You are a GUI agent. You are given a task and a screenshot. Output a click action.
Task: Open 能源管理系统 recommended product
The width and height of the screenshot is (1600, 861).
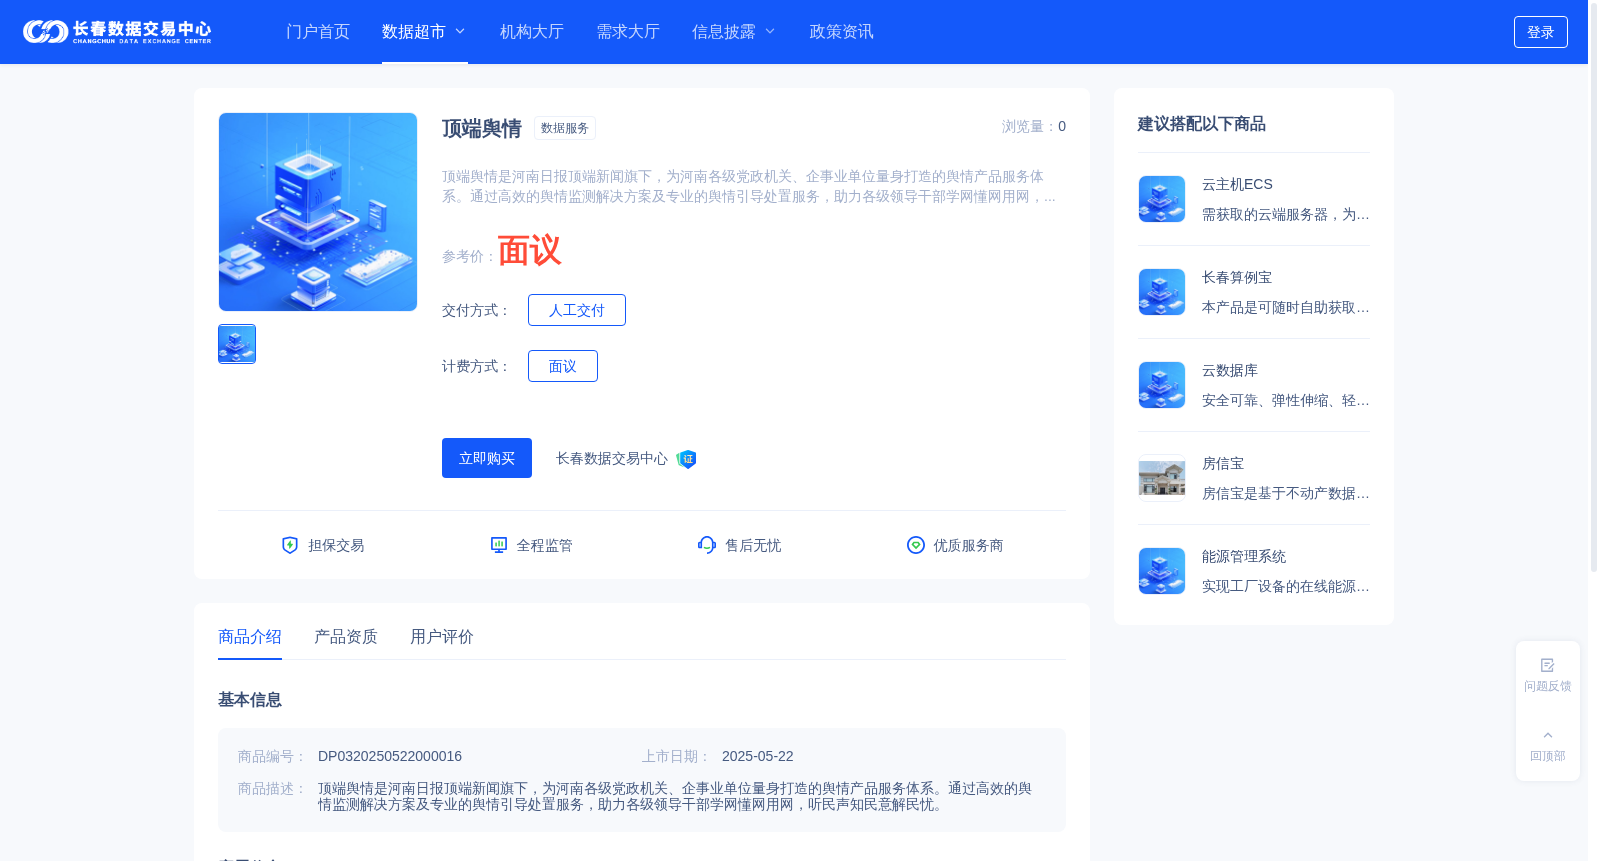pos(1244,556)
